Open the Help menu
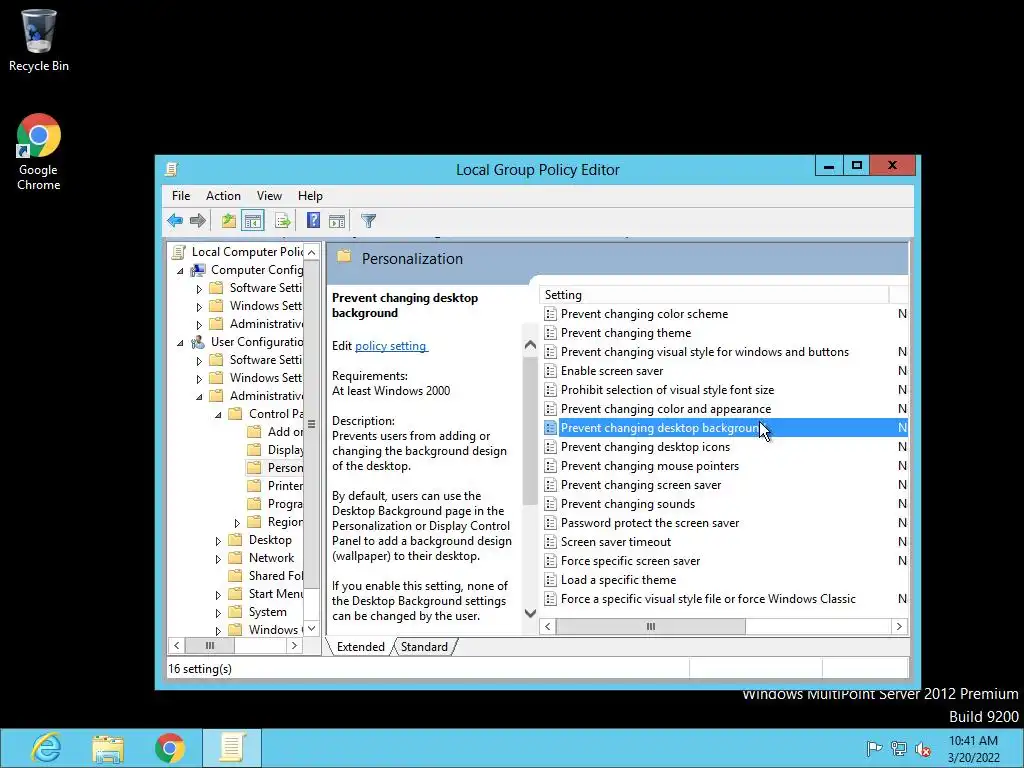Viewport: 1024px width, 768px height. click(310, 196)
